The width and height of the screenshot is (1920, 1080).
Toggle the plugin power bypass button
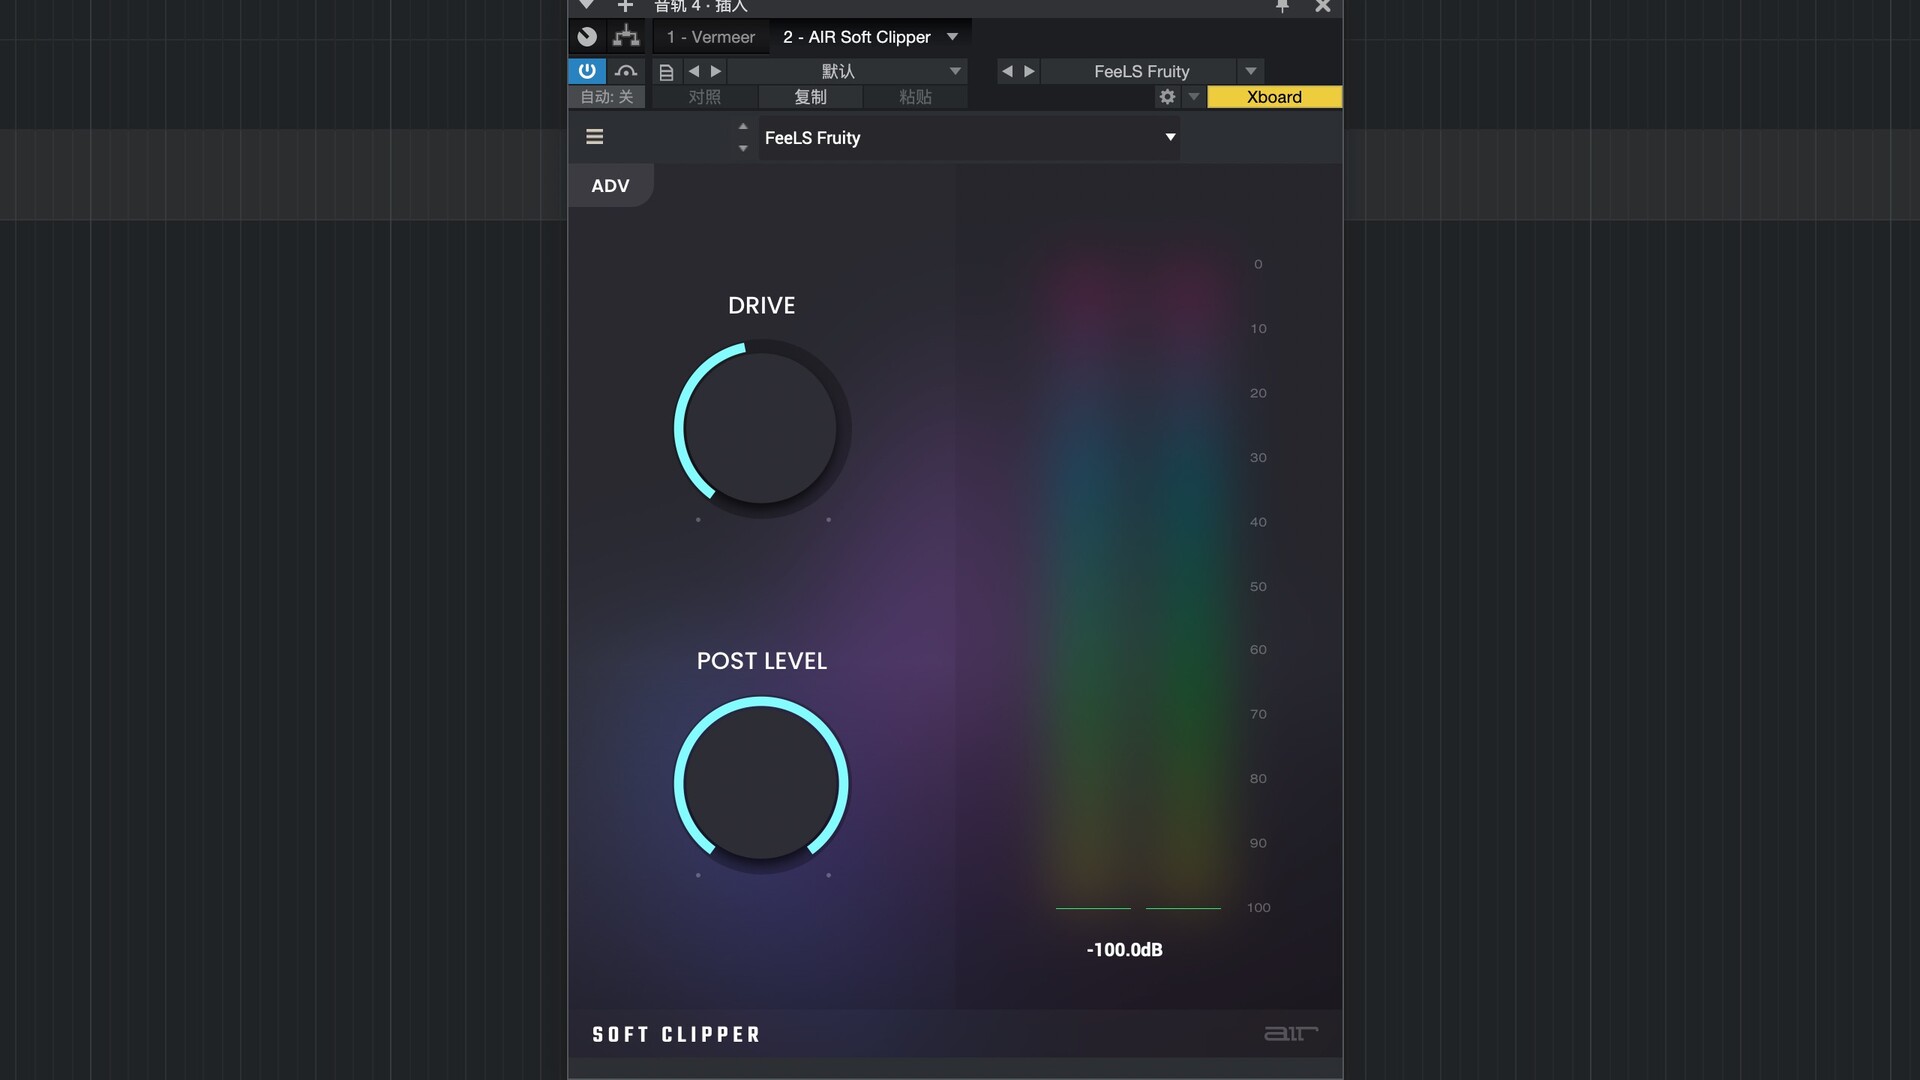point(587,71)
